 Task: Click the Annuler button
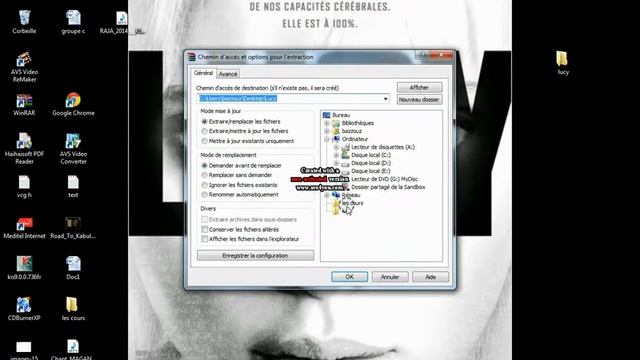[x=390, y=277]
